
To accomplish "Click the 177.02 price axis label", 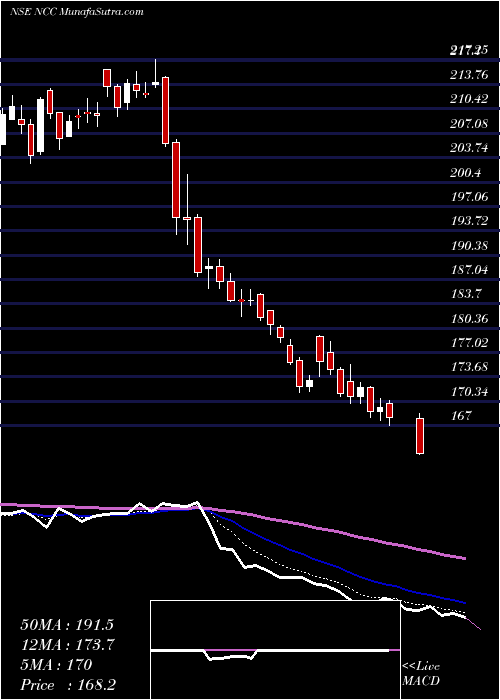I will coord(469,343).
